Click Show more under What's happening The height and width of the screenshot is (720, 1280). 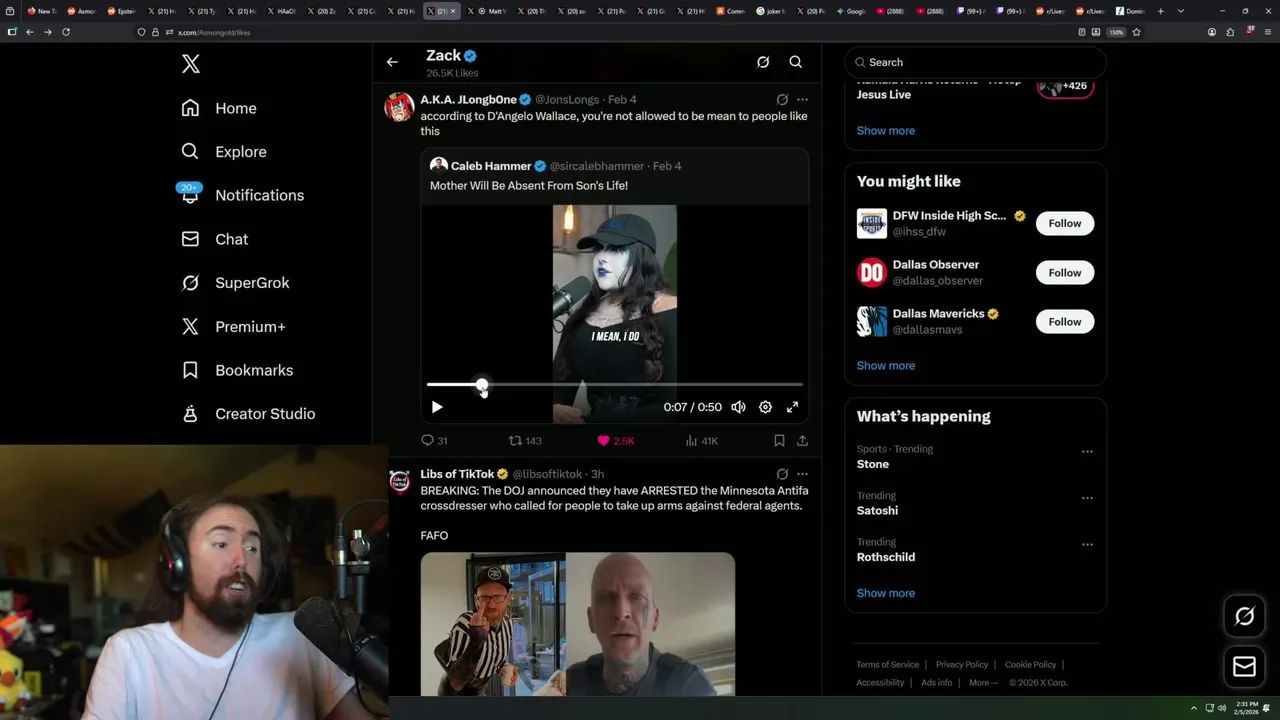[886, 593]
